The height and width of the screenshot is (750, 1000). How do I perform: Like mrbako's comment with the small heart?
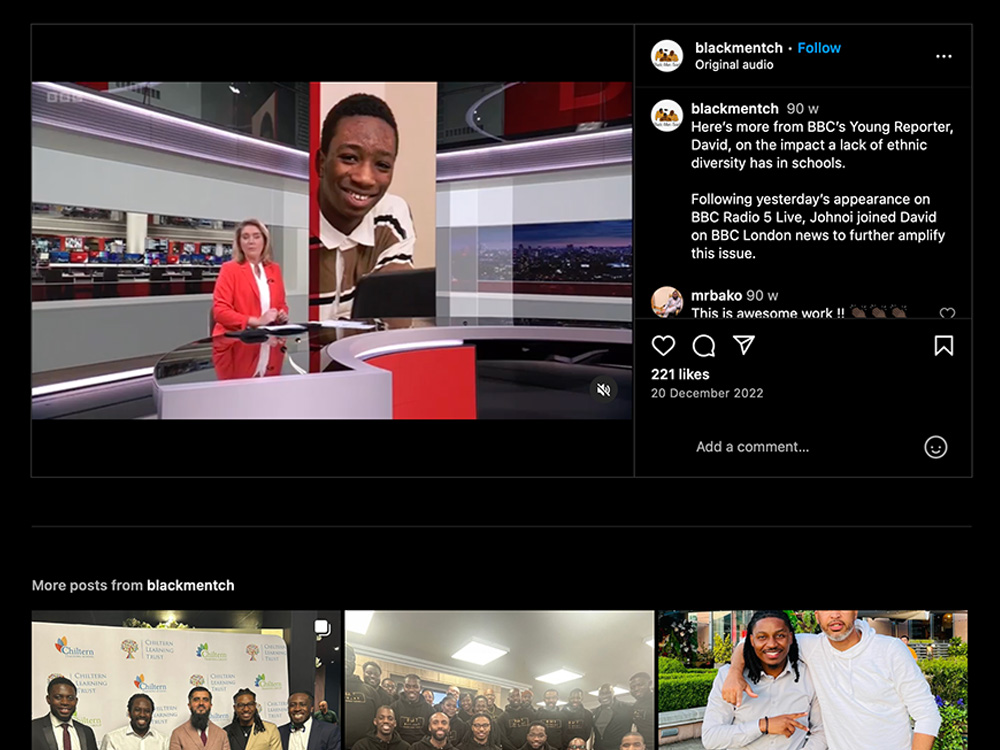(x=947, y=312)
